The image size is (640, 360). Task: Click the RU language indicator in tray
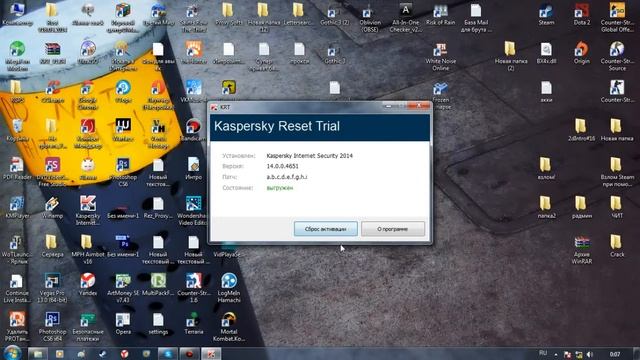point(543,353)
